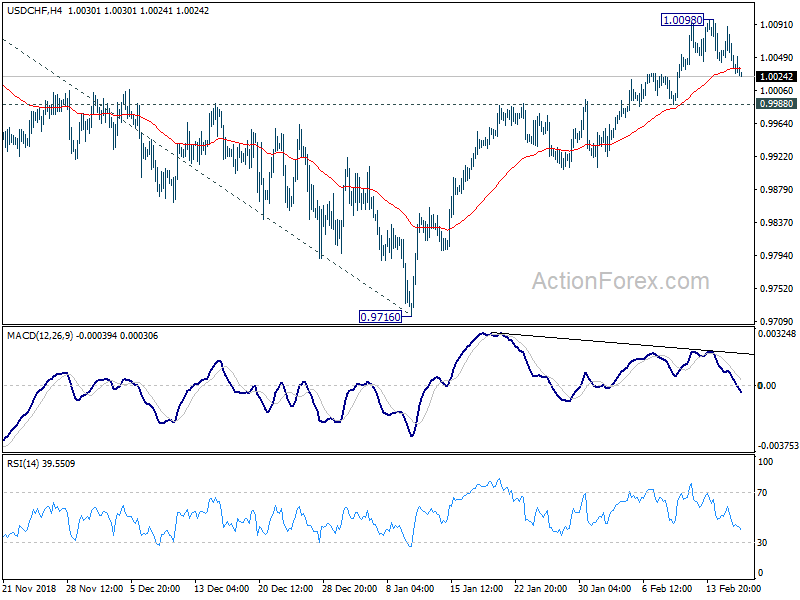
Task: Click the 0.97520 price axis value
Action: pyautogui.click(x=777, y=289)
